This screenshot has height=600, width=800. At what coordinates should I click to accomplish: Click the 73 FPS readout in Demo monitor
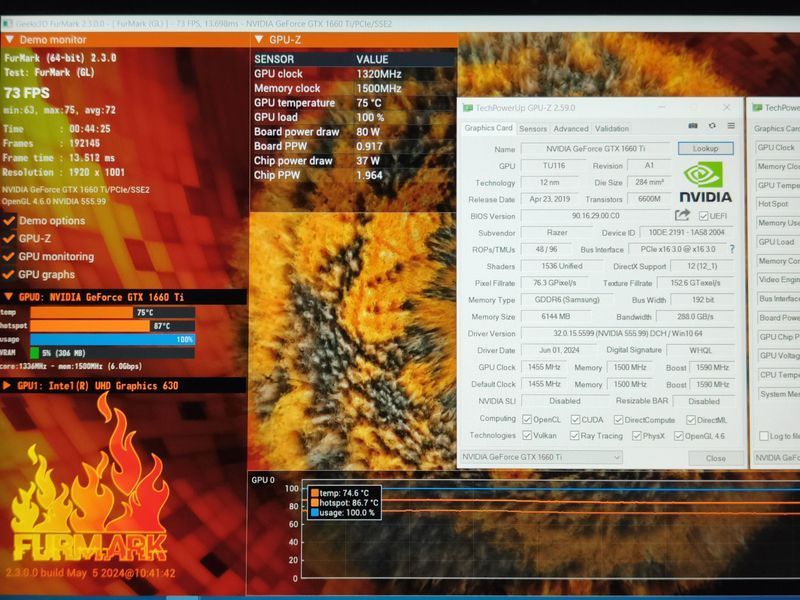point(27,93)
